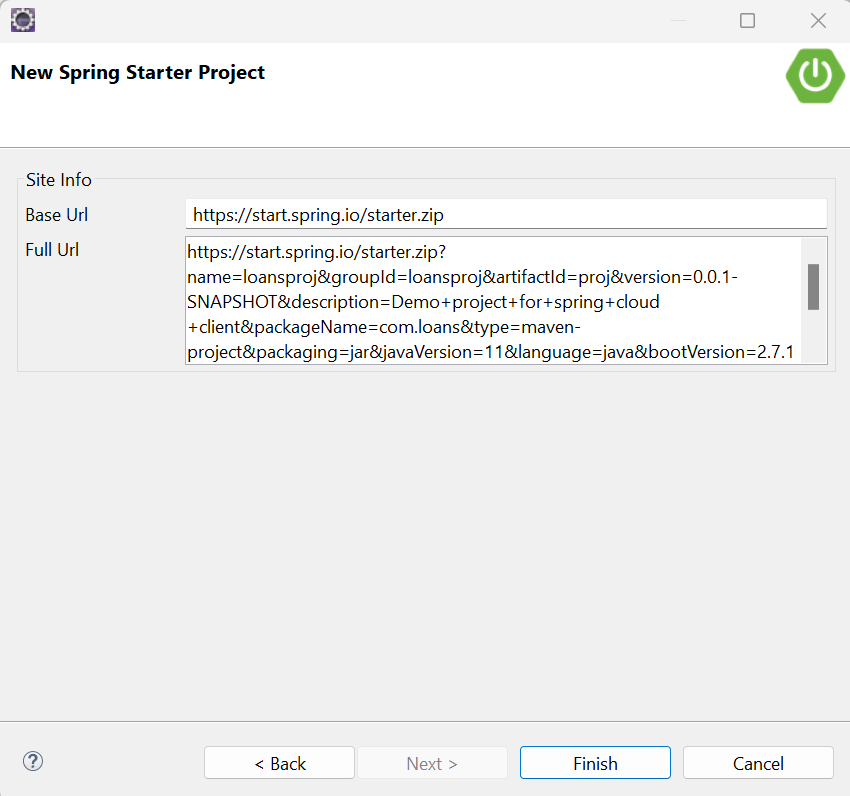Open help with the question mark icon
Image resolution: width=850 pixels, height=796 pixels.
[33, 761]
